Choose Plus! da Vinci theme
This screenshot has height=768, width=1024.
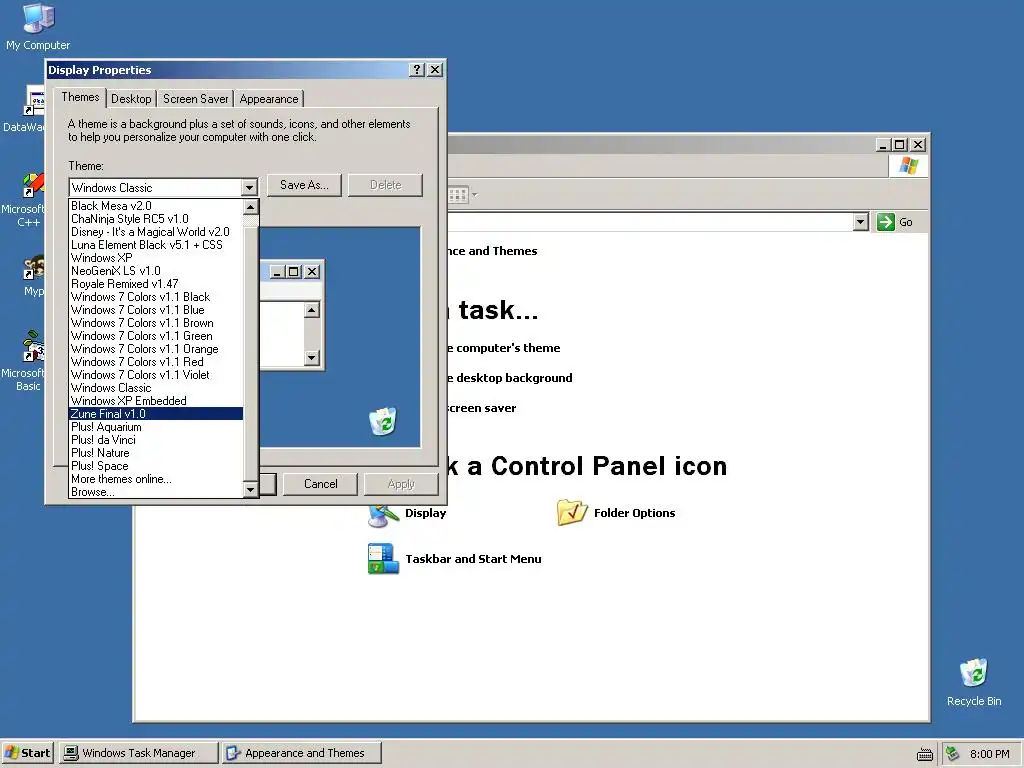[156, 440]
